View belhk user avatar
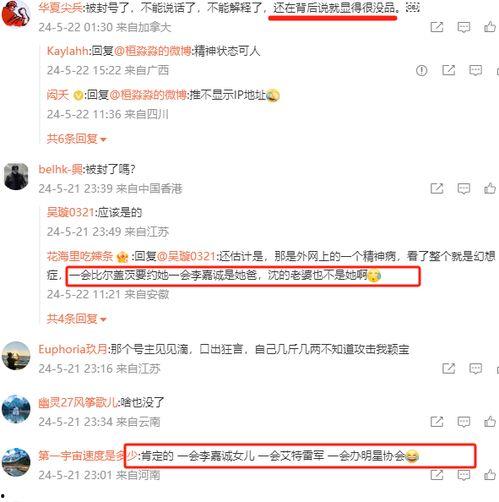This screenshot has width=499, height=502. (x=16, y=177)
